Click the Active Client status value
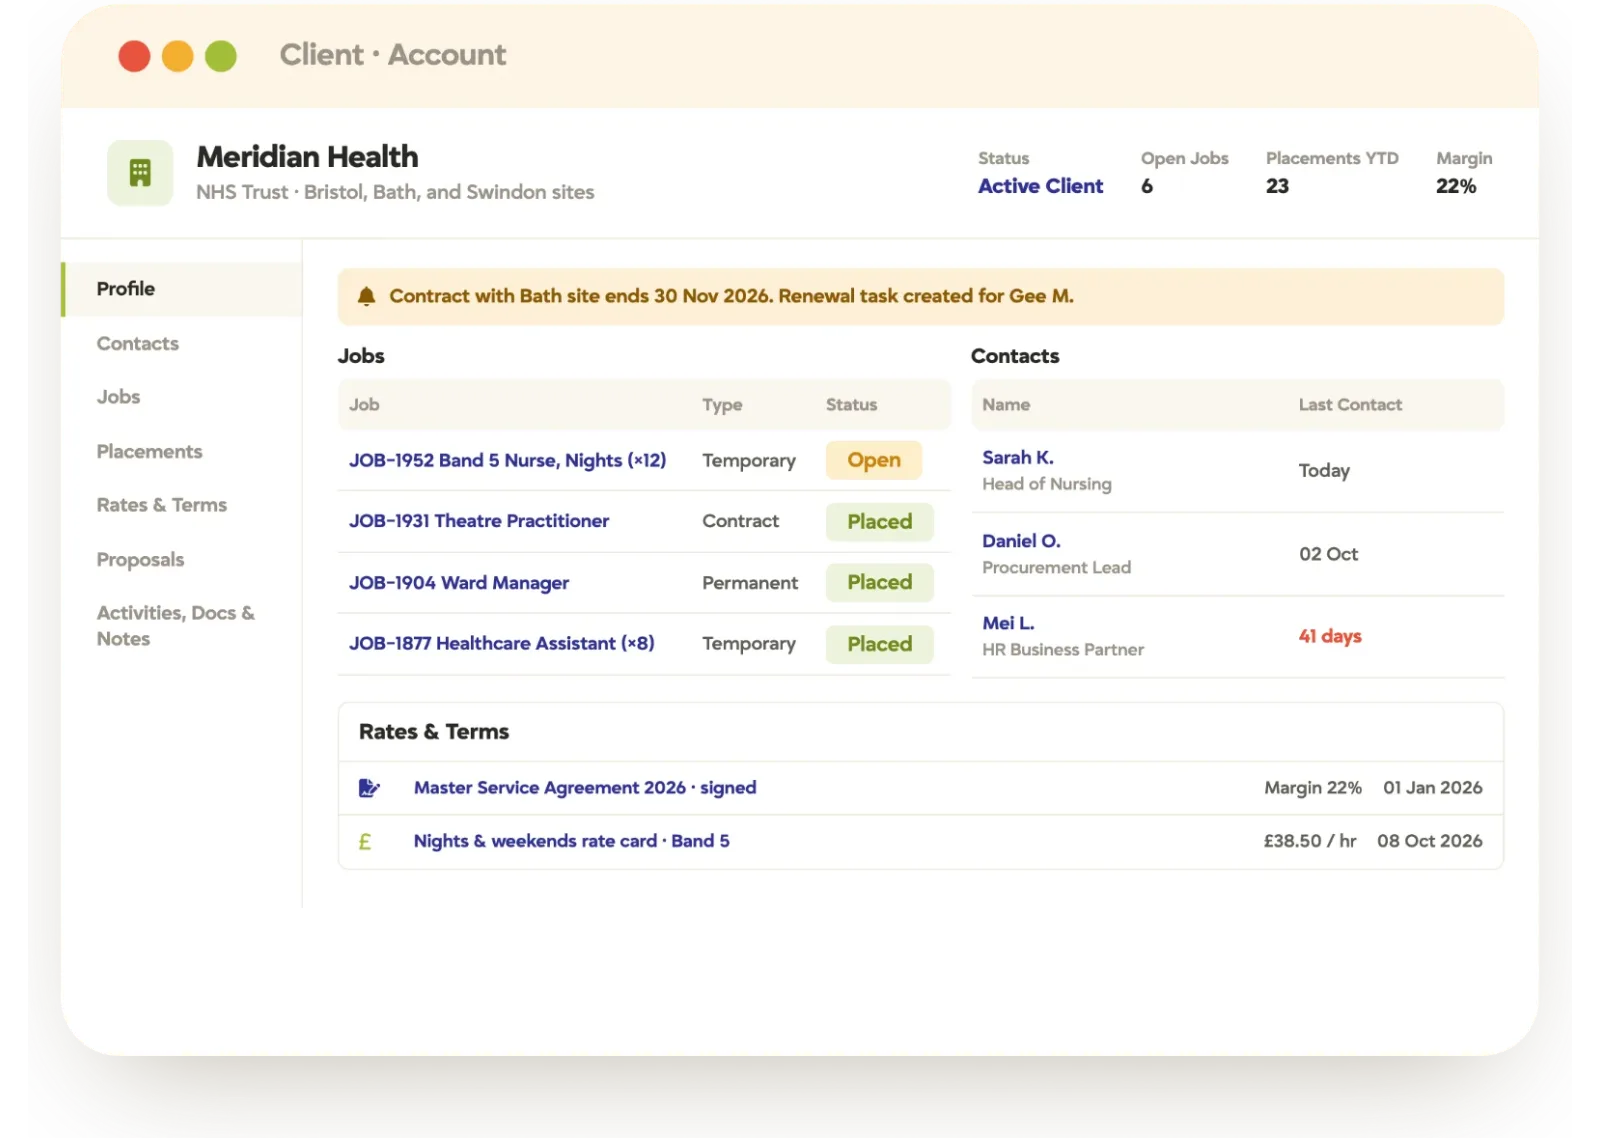The width and height of the screenshot is (1600, 1138). pos(1040,186)
